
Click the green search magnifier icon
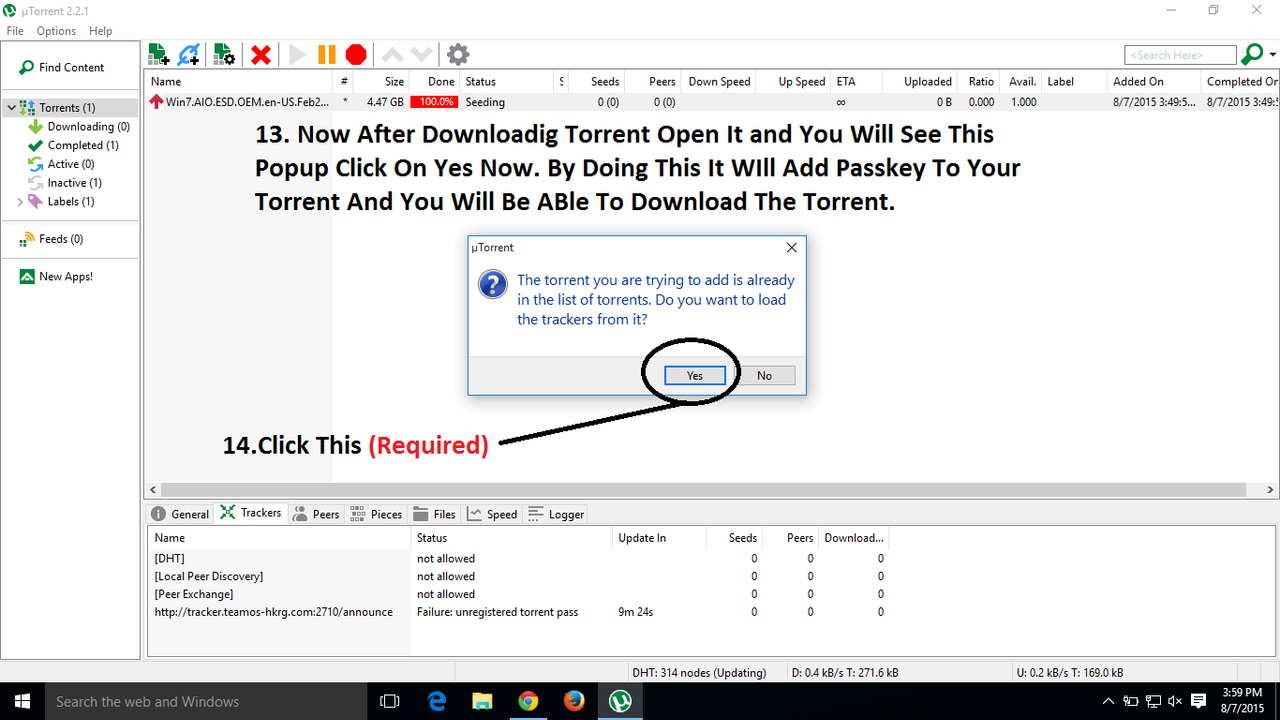[1250, 54]
